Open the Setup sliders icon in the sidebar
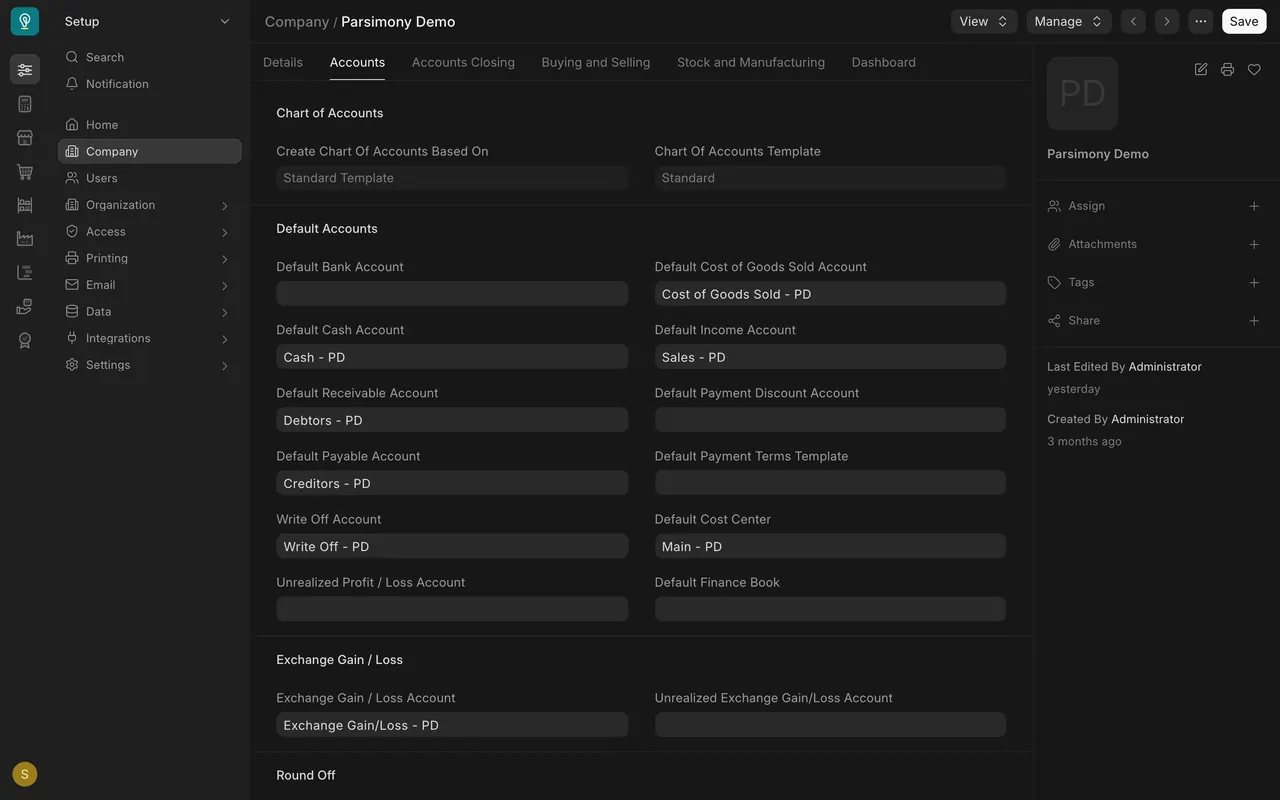Image resolution: width=1280 pixels, height=800 pixels. point(25,70)
